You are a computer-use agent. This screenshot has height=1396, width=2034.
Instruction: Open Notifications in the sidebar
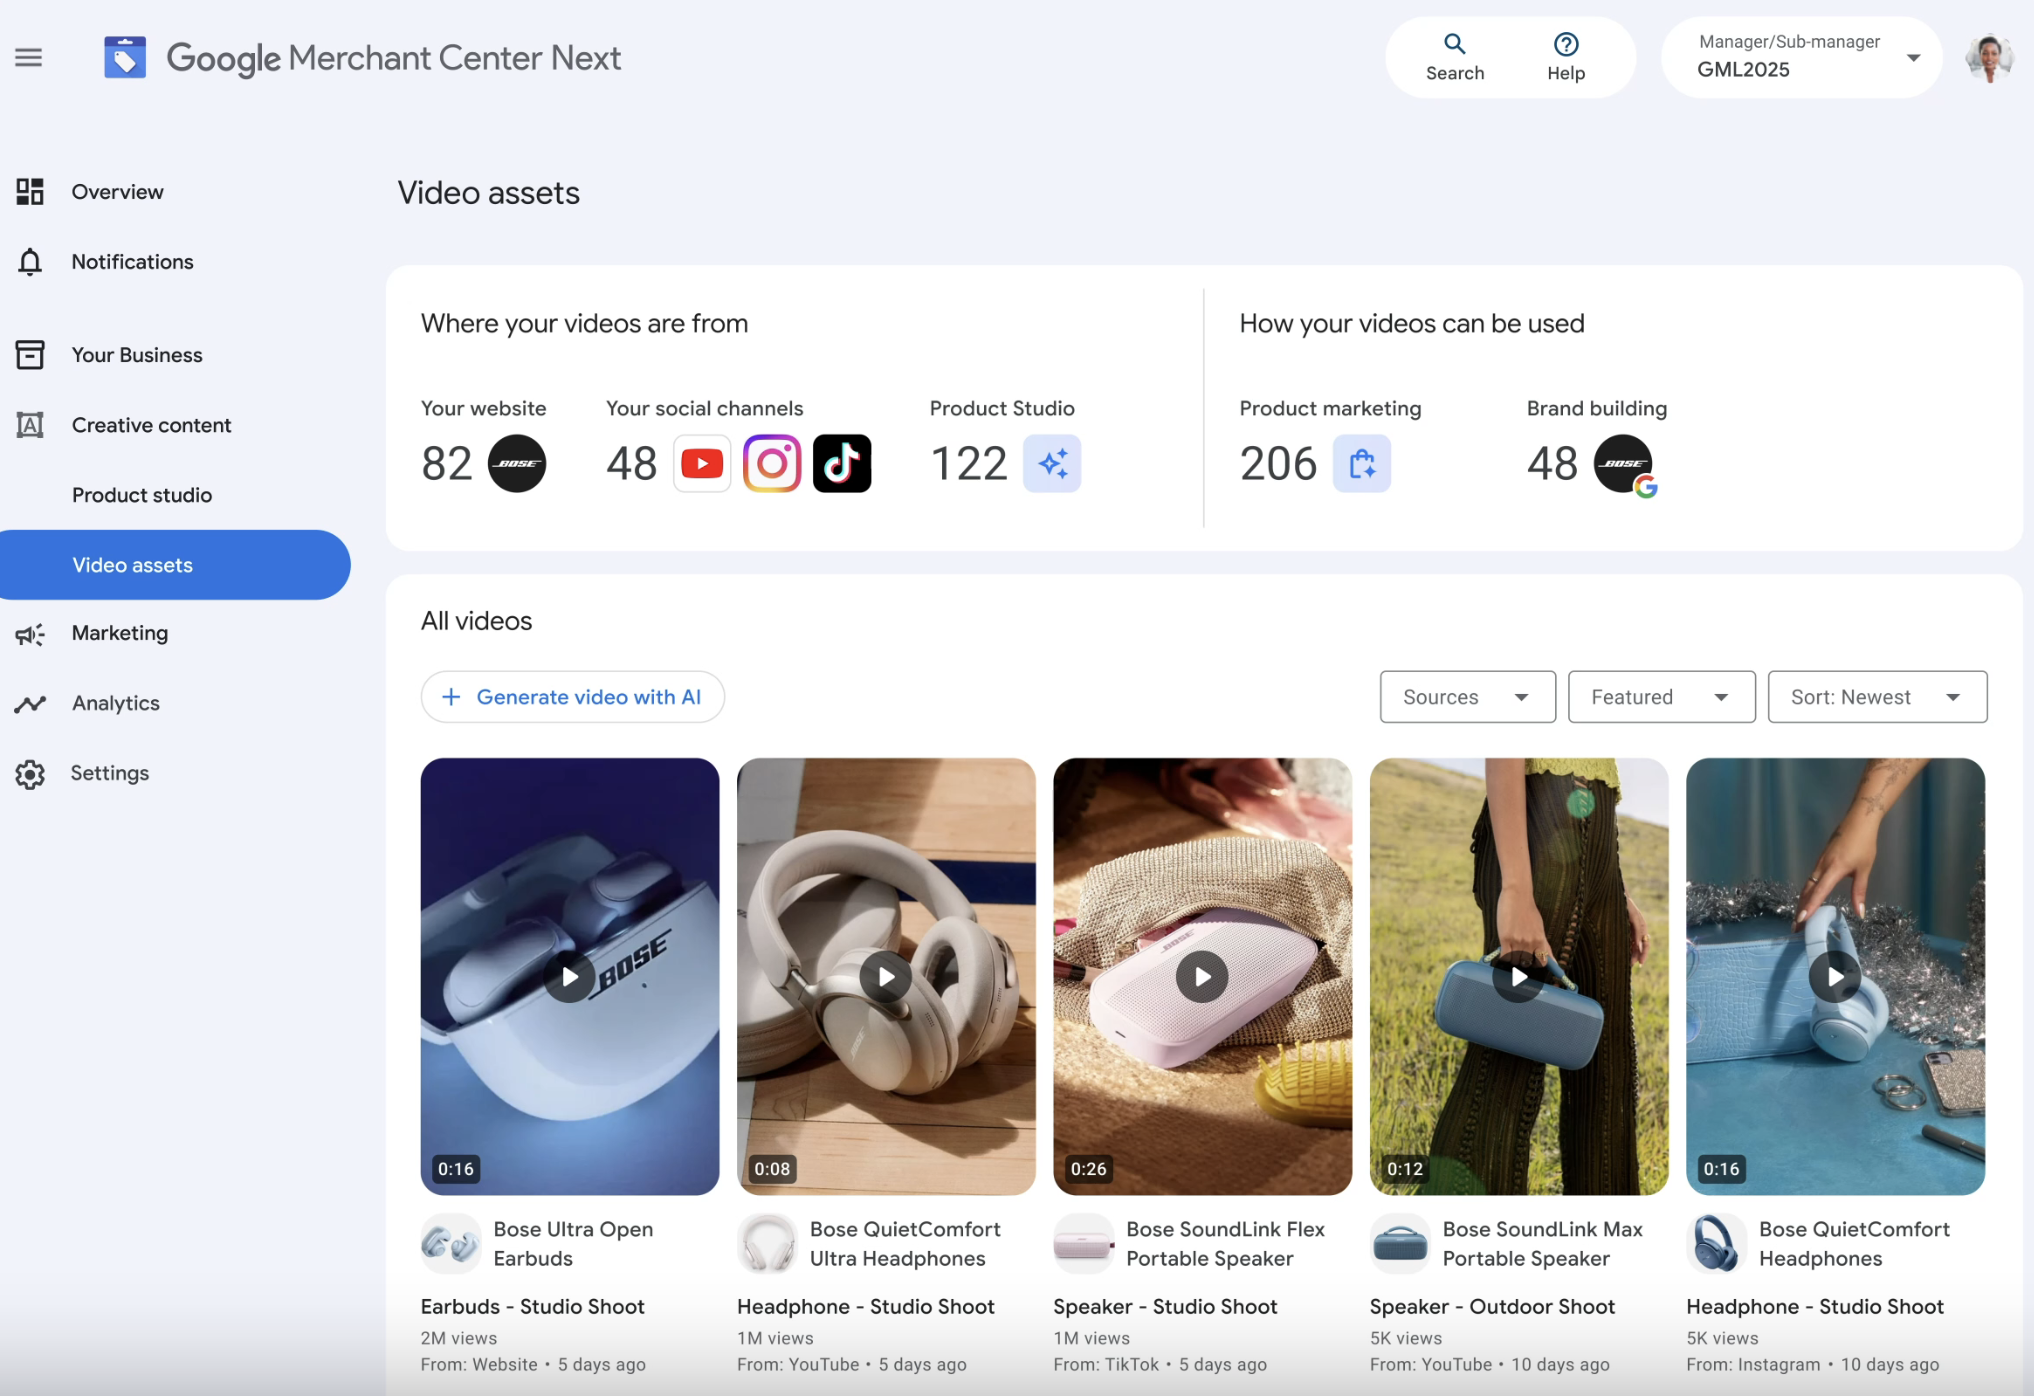[x=132, y=261]
